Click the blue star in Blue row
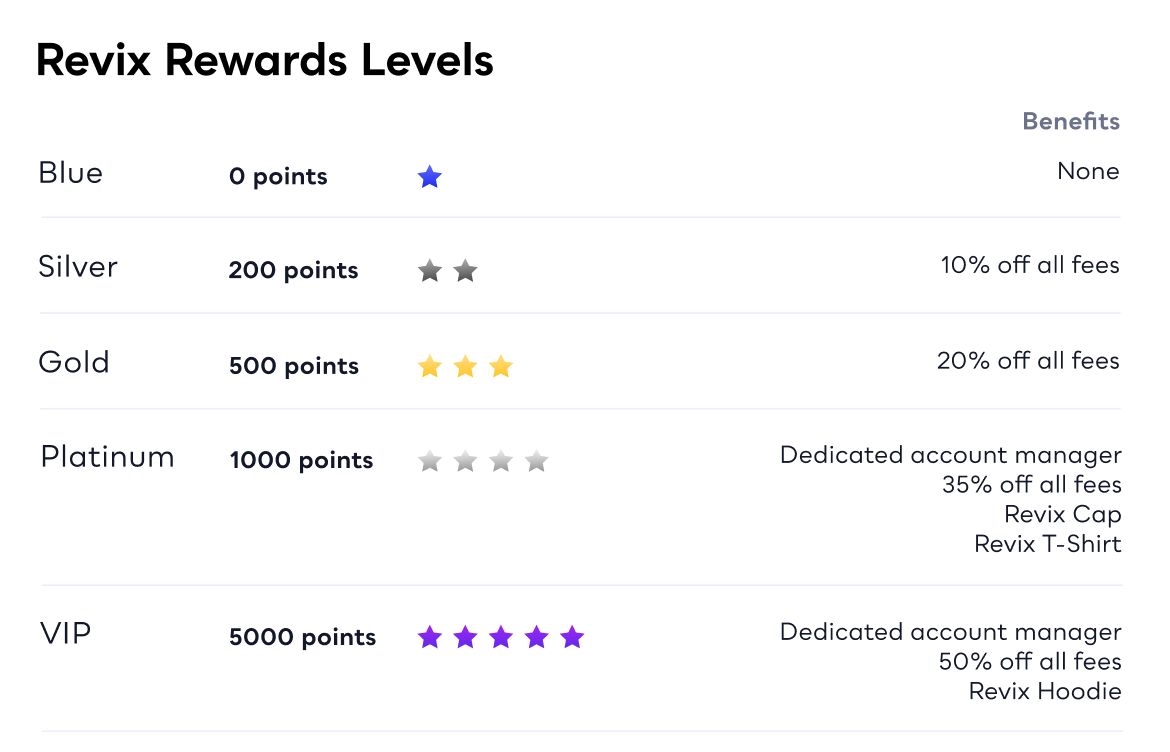 coord(429,177)
